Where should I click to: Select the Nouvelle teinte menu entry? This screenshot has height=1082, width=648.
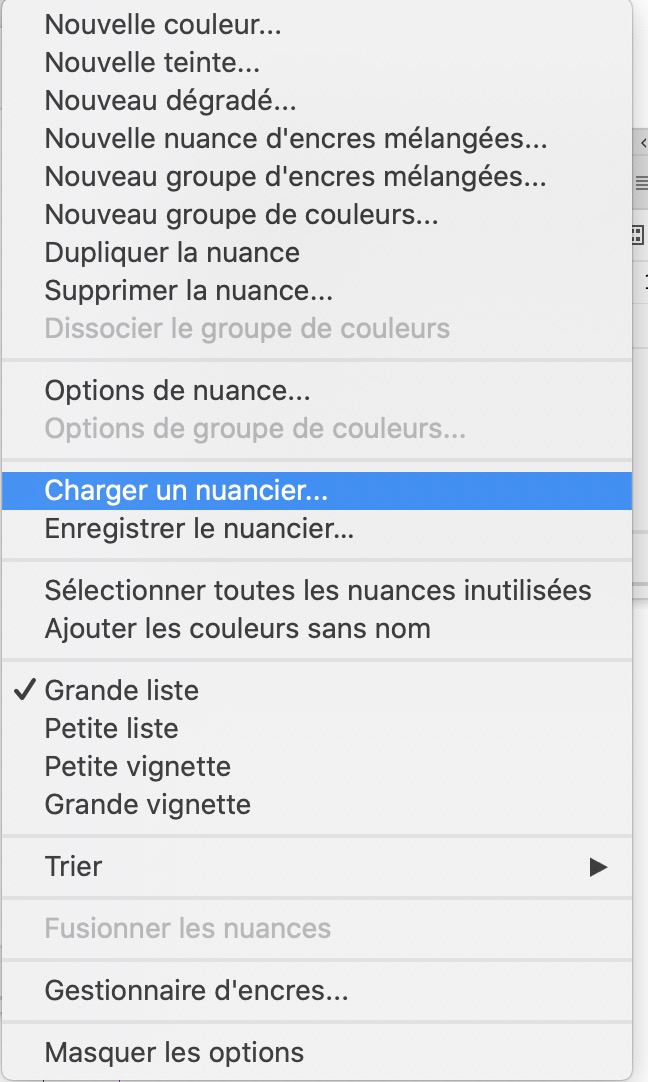pos(152,63)
